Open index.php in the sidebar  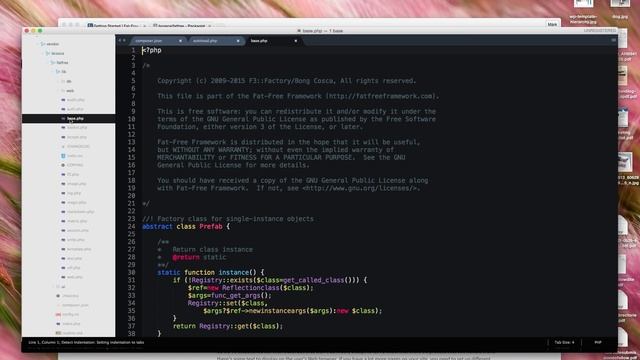click(x=71, y=324)
